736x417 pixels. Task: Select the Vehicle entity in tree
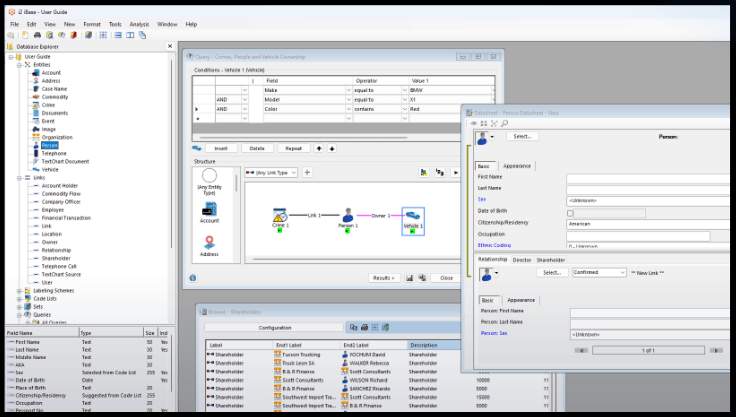tap(50, 170)
